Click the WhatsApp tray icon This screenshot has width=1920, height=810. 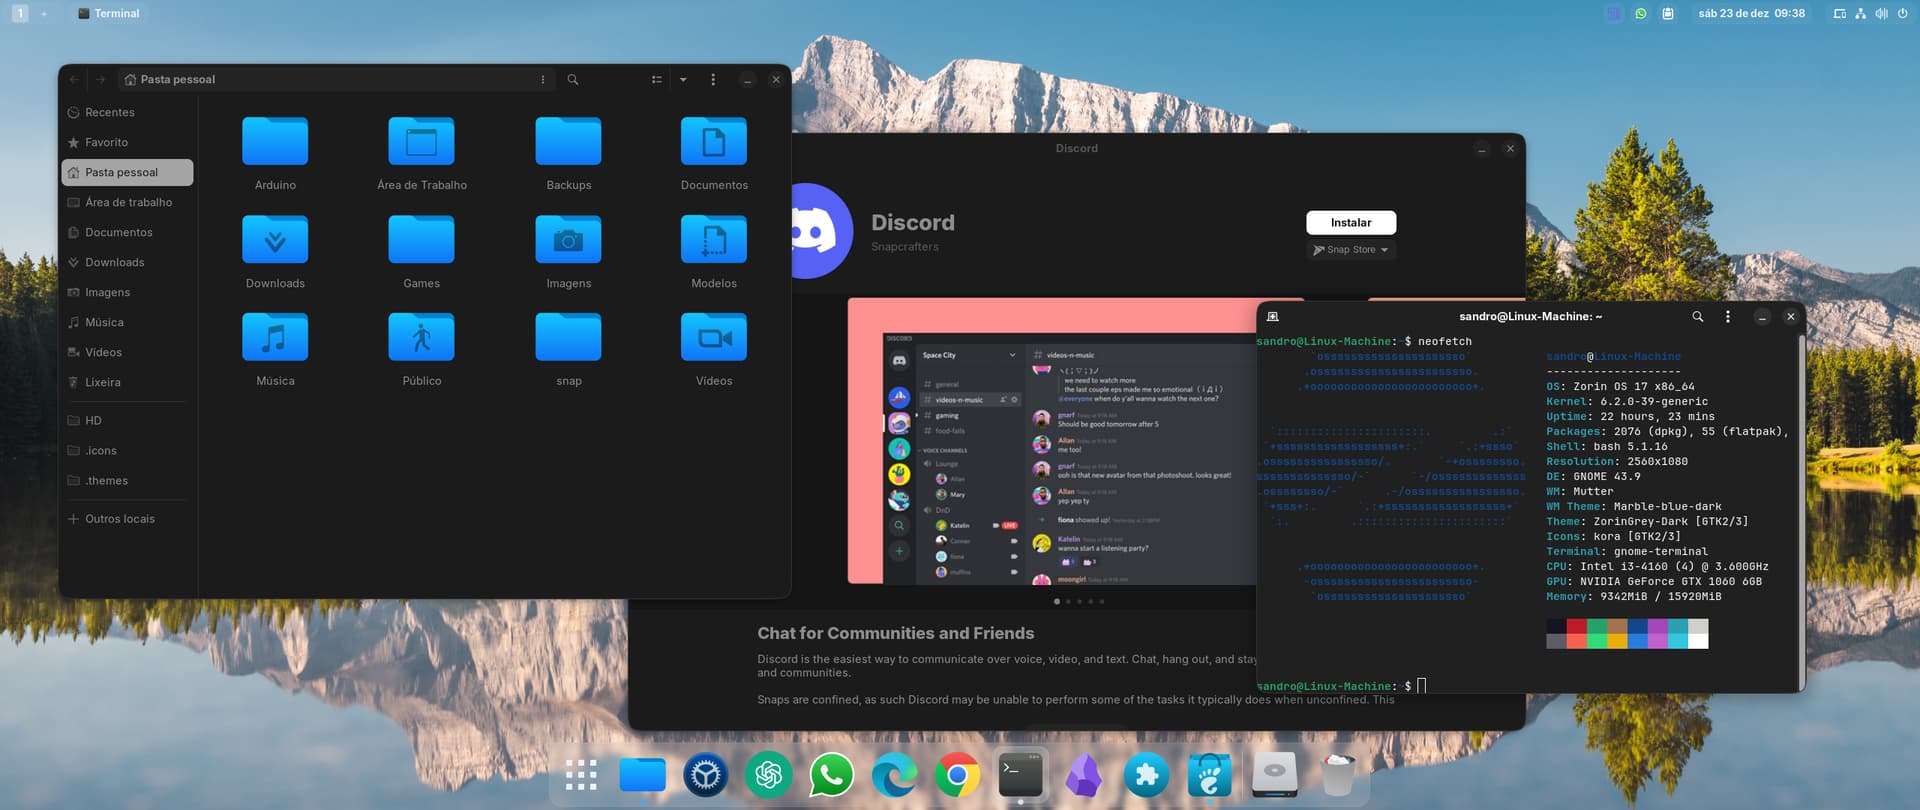(x=1641, y=13)
